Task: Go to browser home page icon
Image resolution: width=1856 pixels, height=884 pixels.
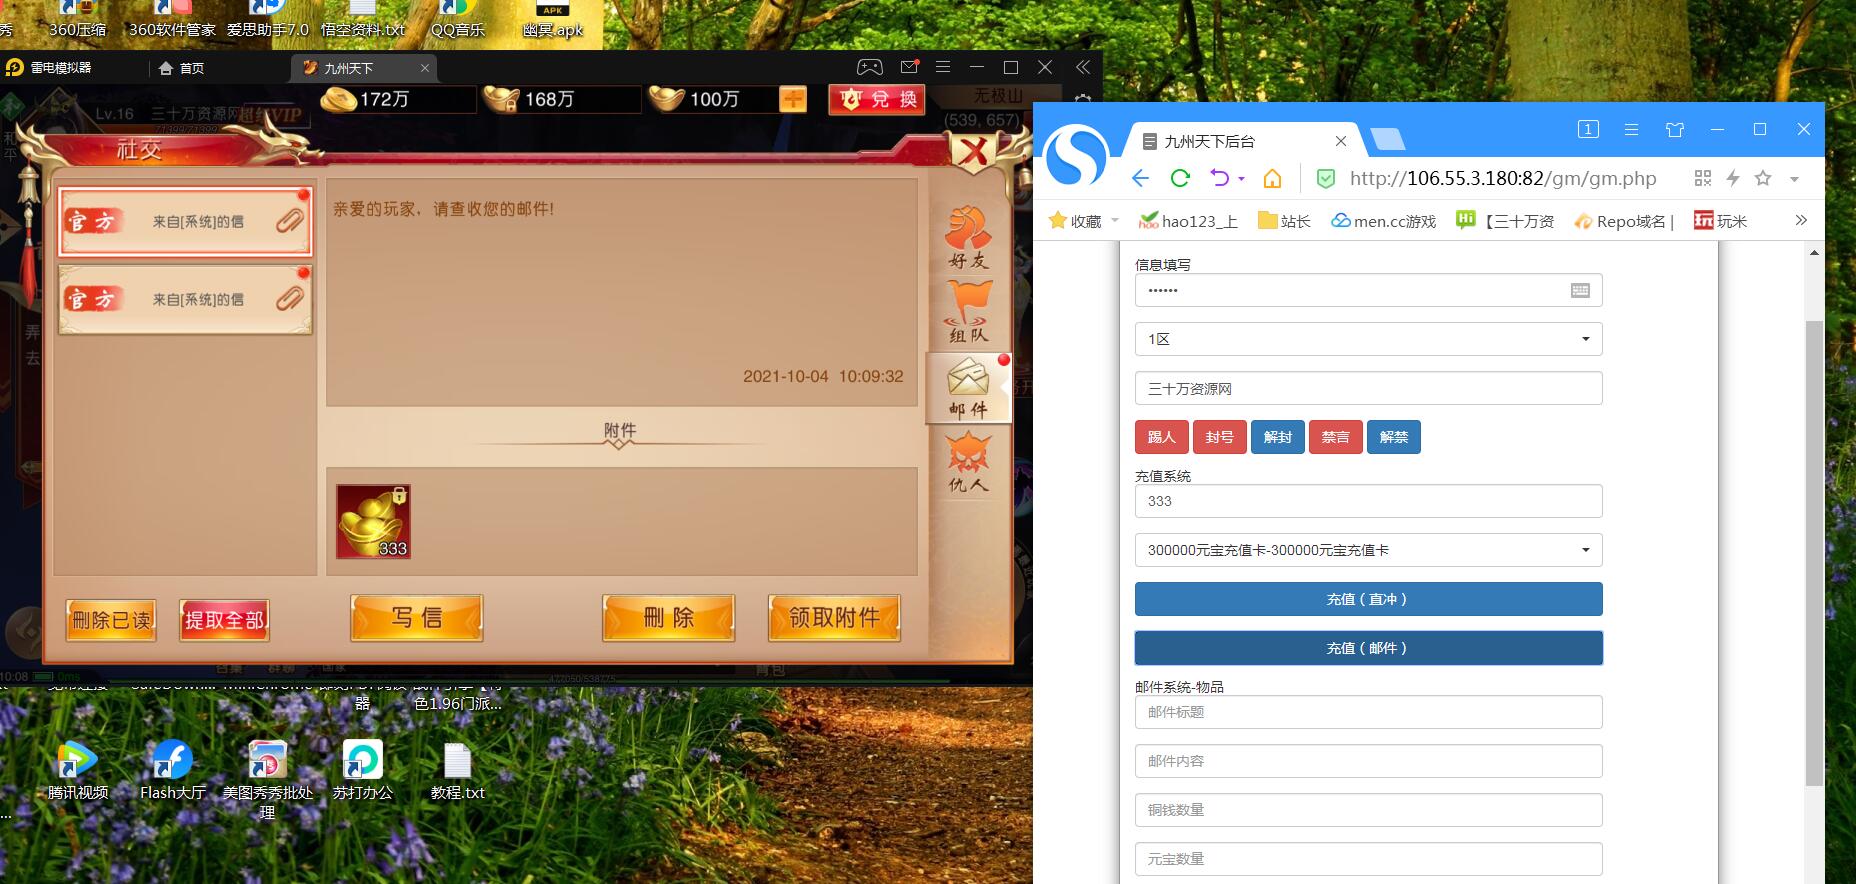Action: (x=1272, y=178)
